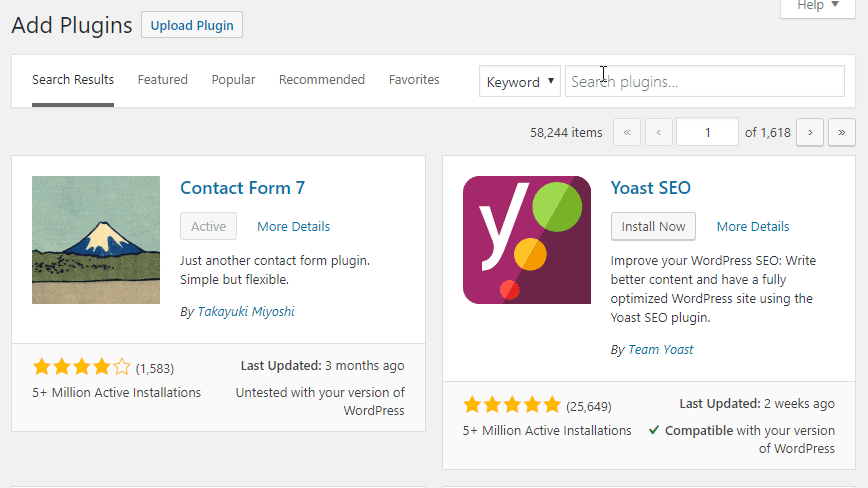The height and width of the screenshot is (488, 868).
Task: Select the Recommended tab
Action: 322,80
